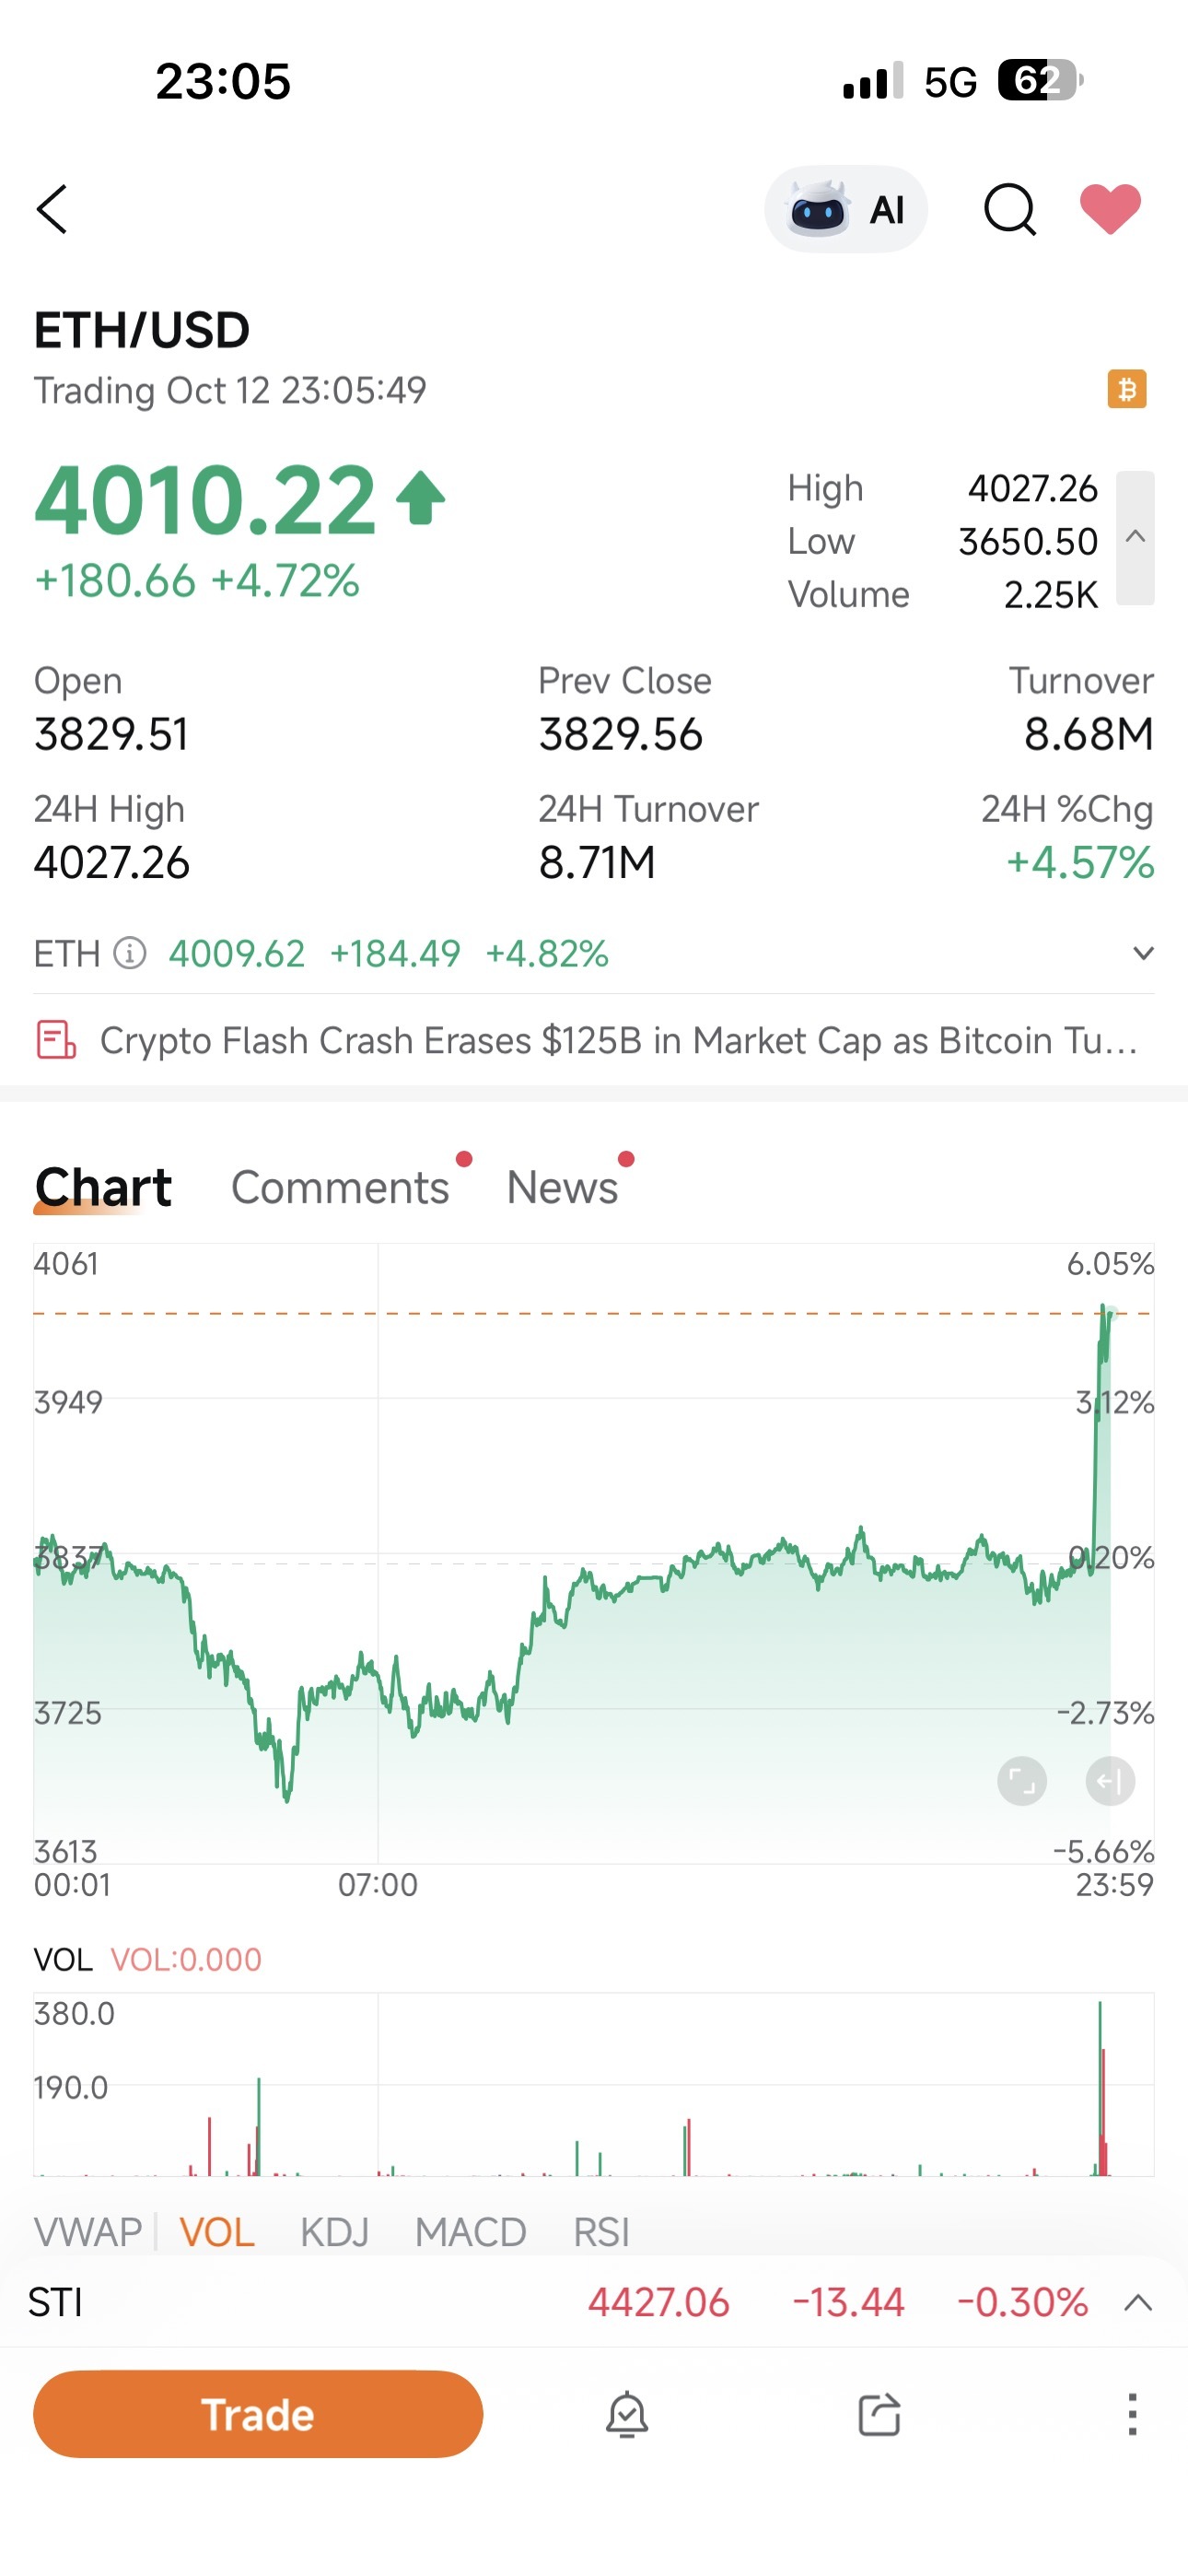
Task: Switch to the Comments tab
Action: (340, 1186)
